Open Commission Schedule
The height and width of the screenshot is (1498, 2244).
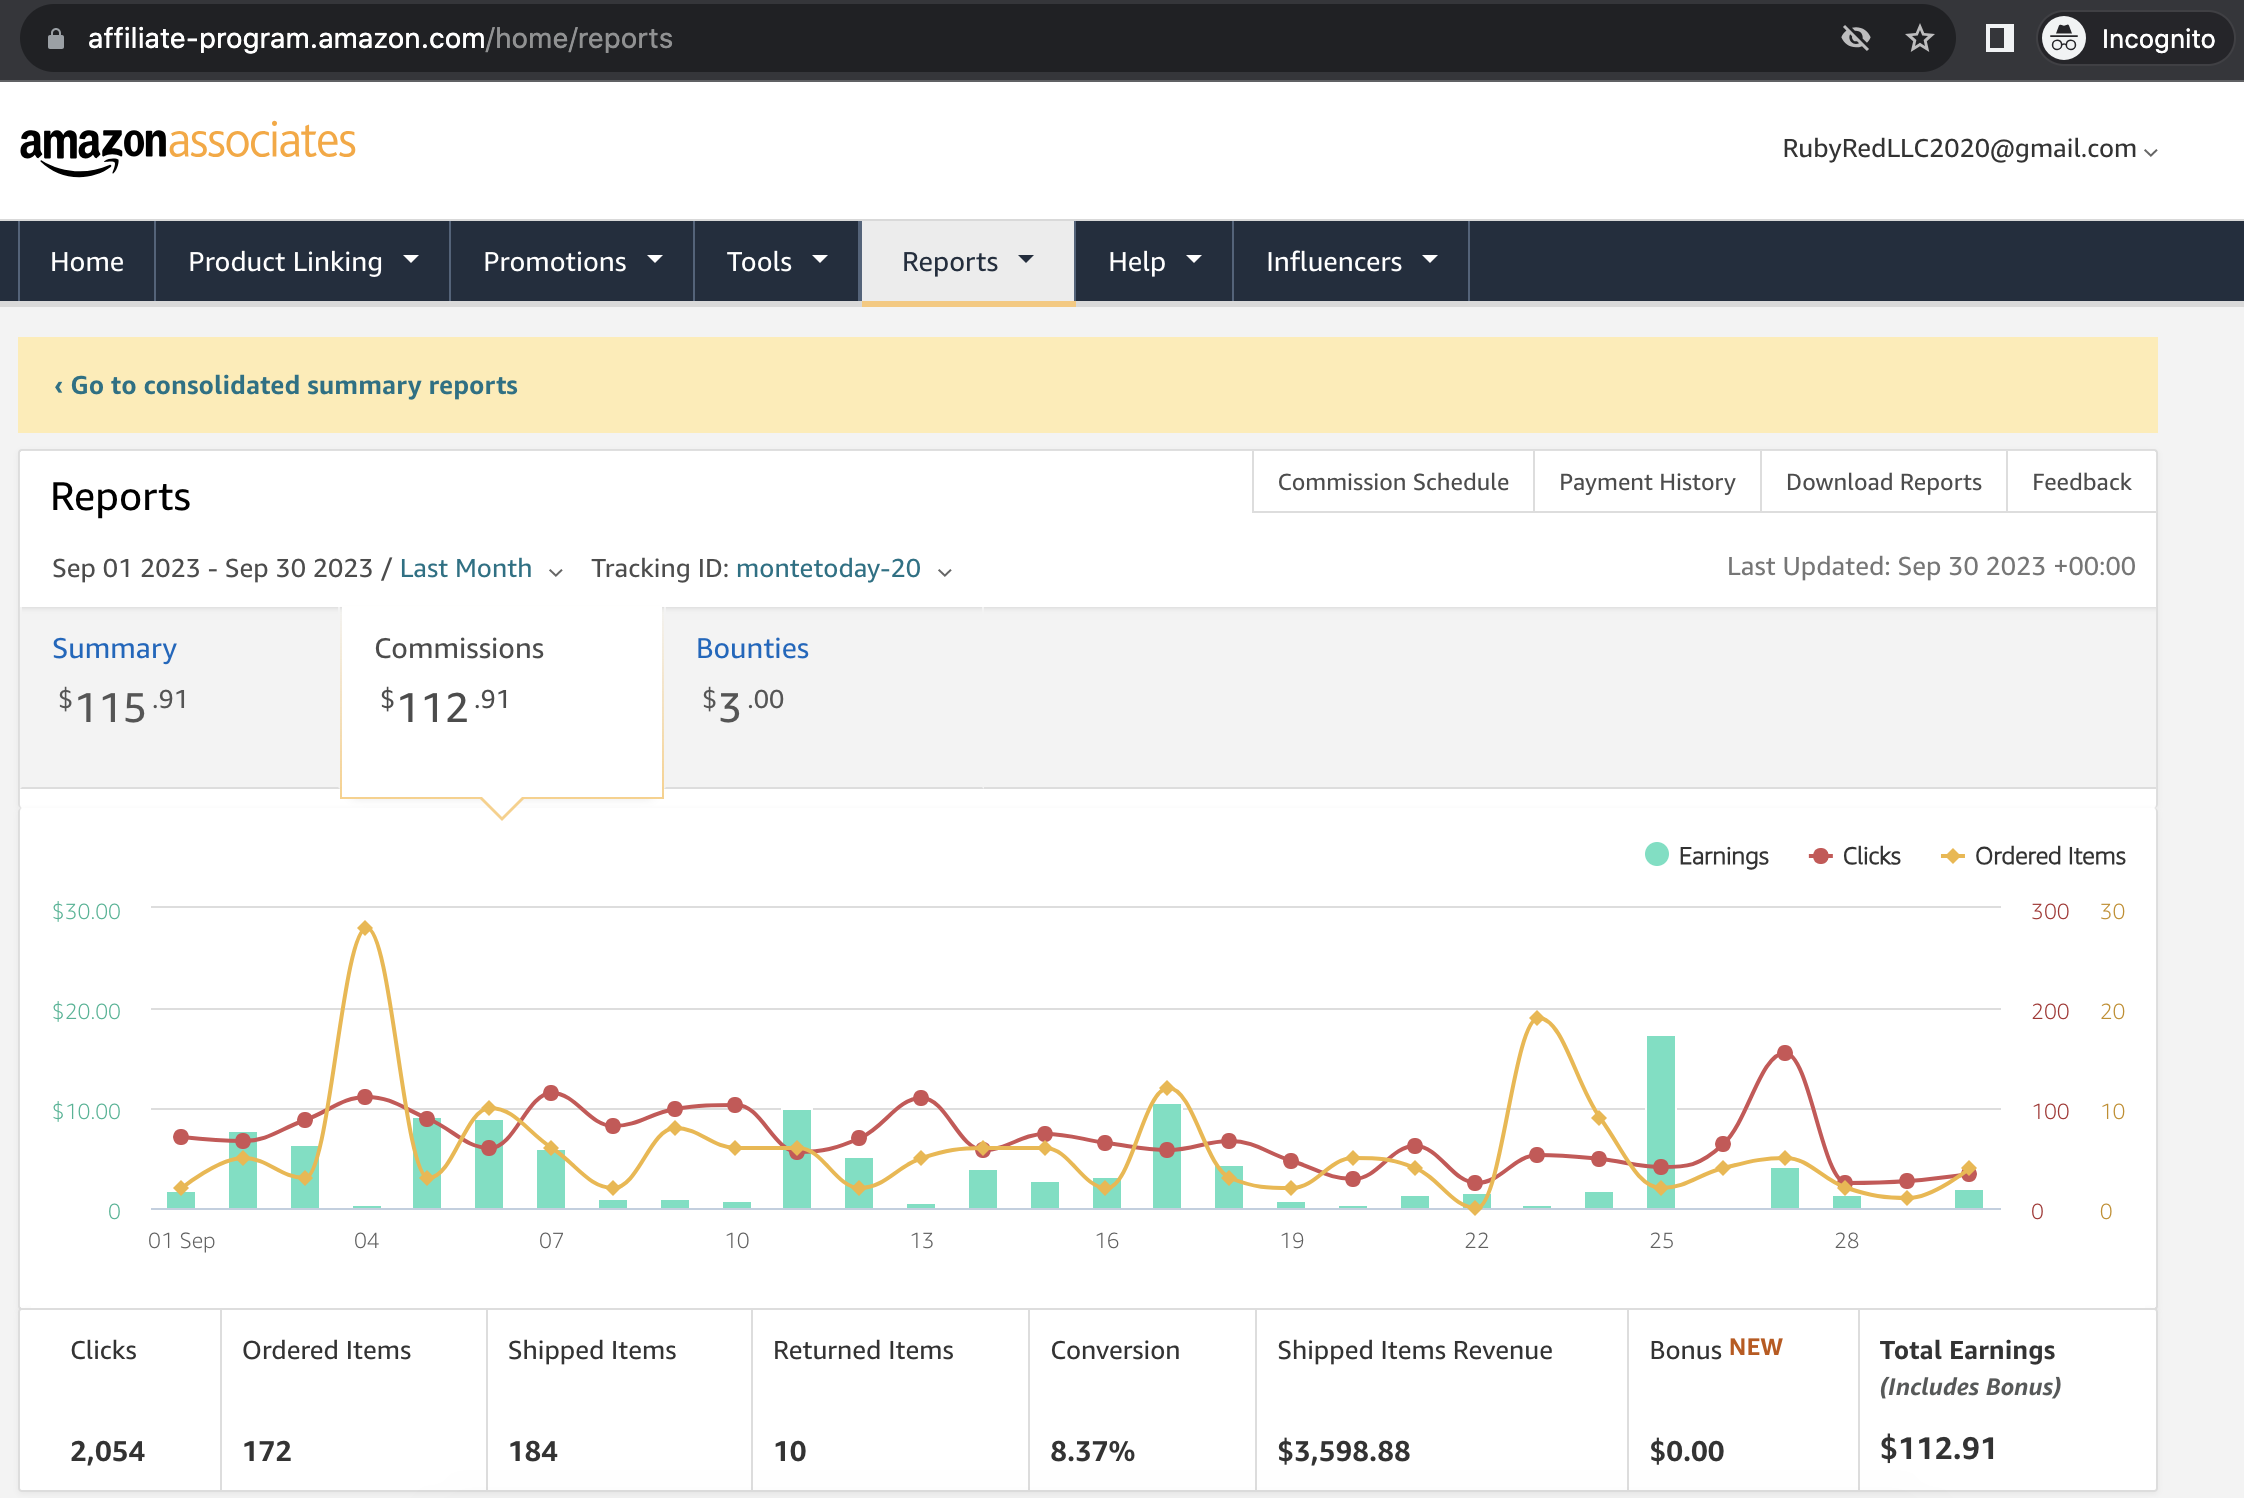click(1393, 482)
